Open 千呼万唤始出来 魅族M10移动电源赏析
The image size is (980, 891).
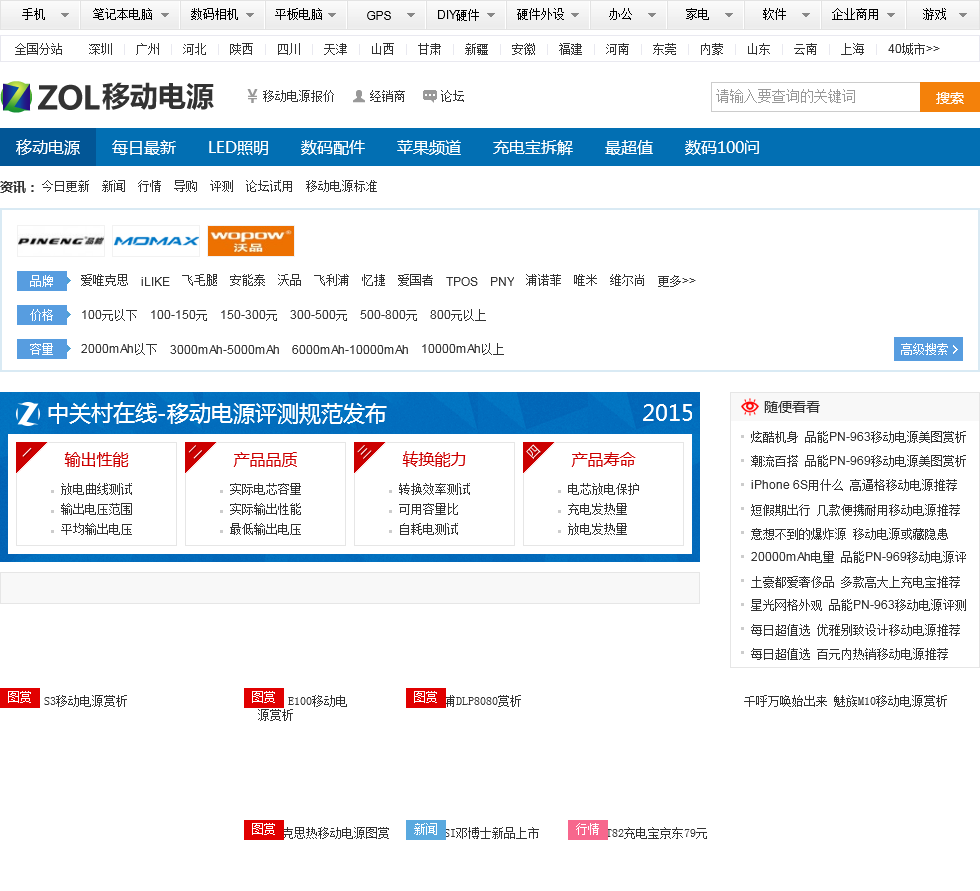coord(845,701)
